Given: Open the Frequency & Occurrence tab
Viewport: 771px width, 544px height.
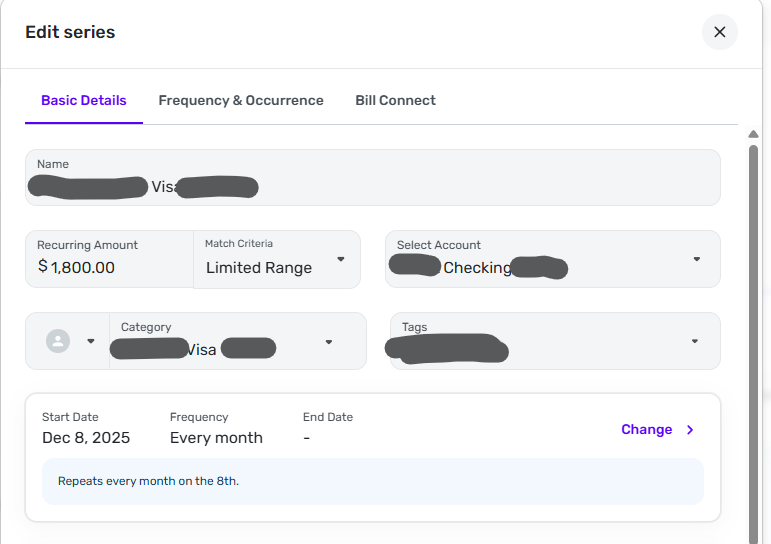Looking at the screenshot, I should point(241,100).
